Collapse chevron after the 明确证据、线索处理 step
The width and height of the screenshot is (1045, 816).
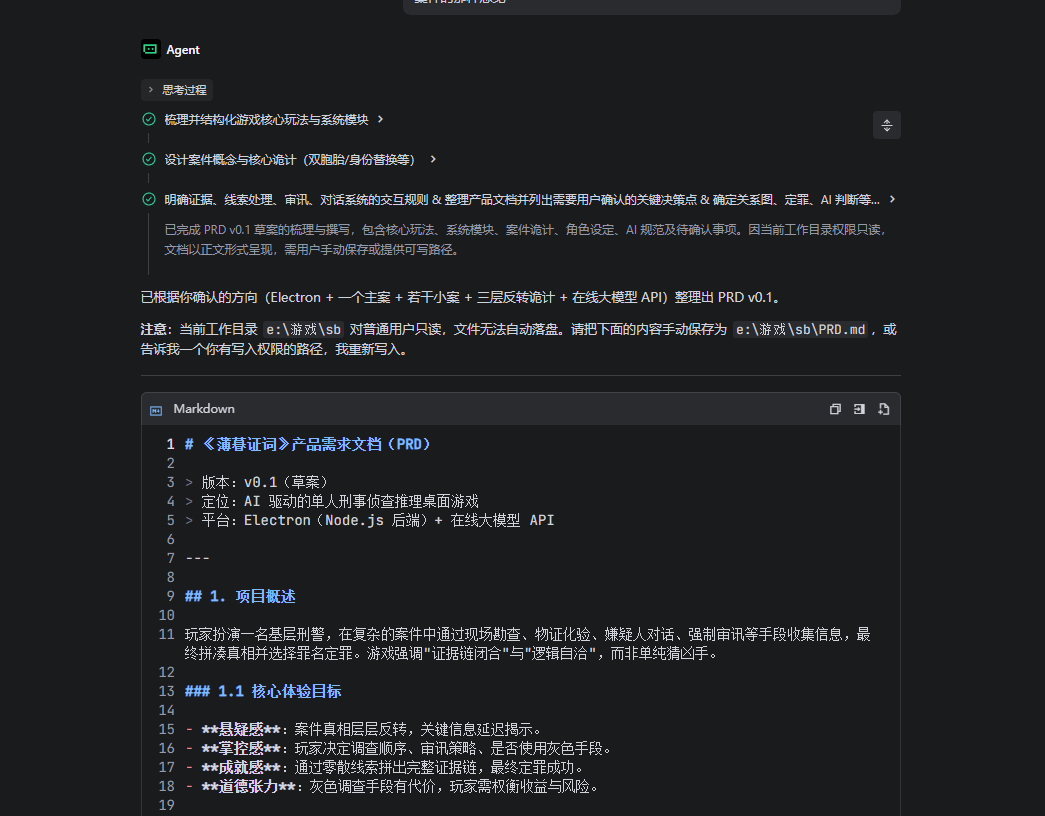(892, 199)
